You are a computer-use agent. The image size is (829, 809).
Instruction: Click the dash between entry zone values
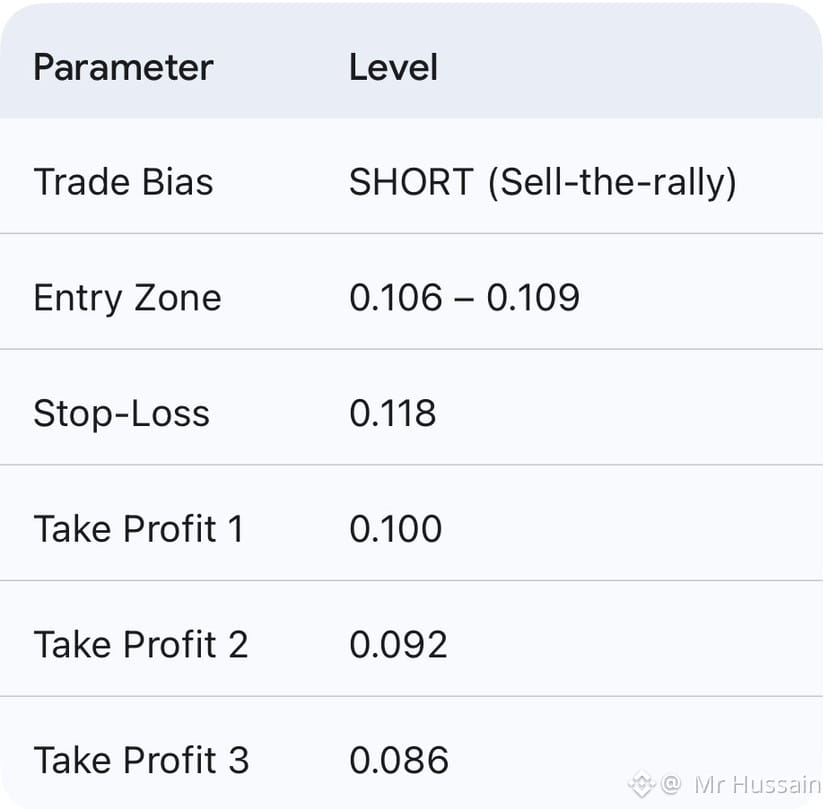[464, 299]
